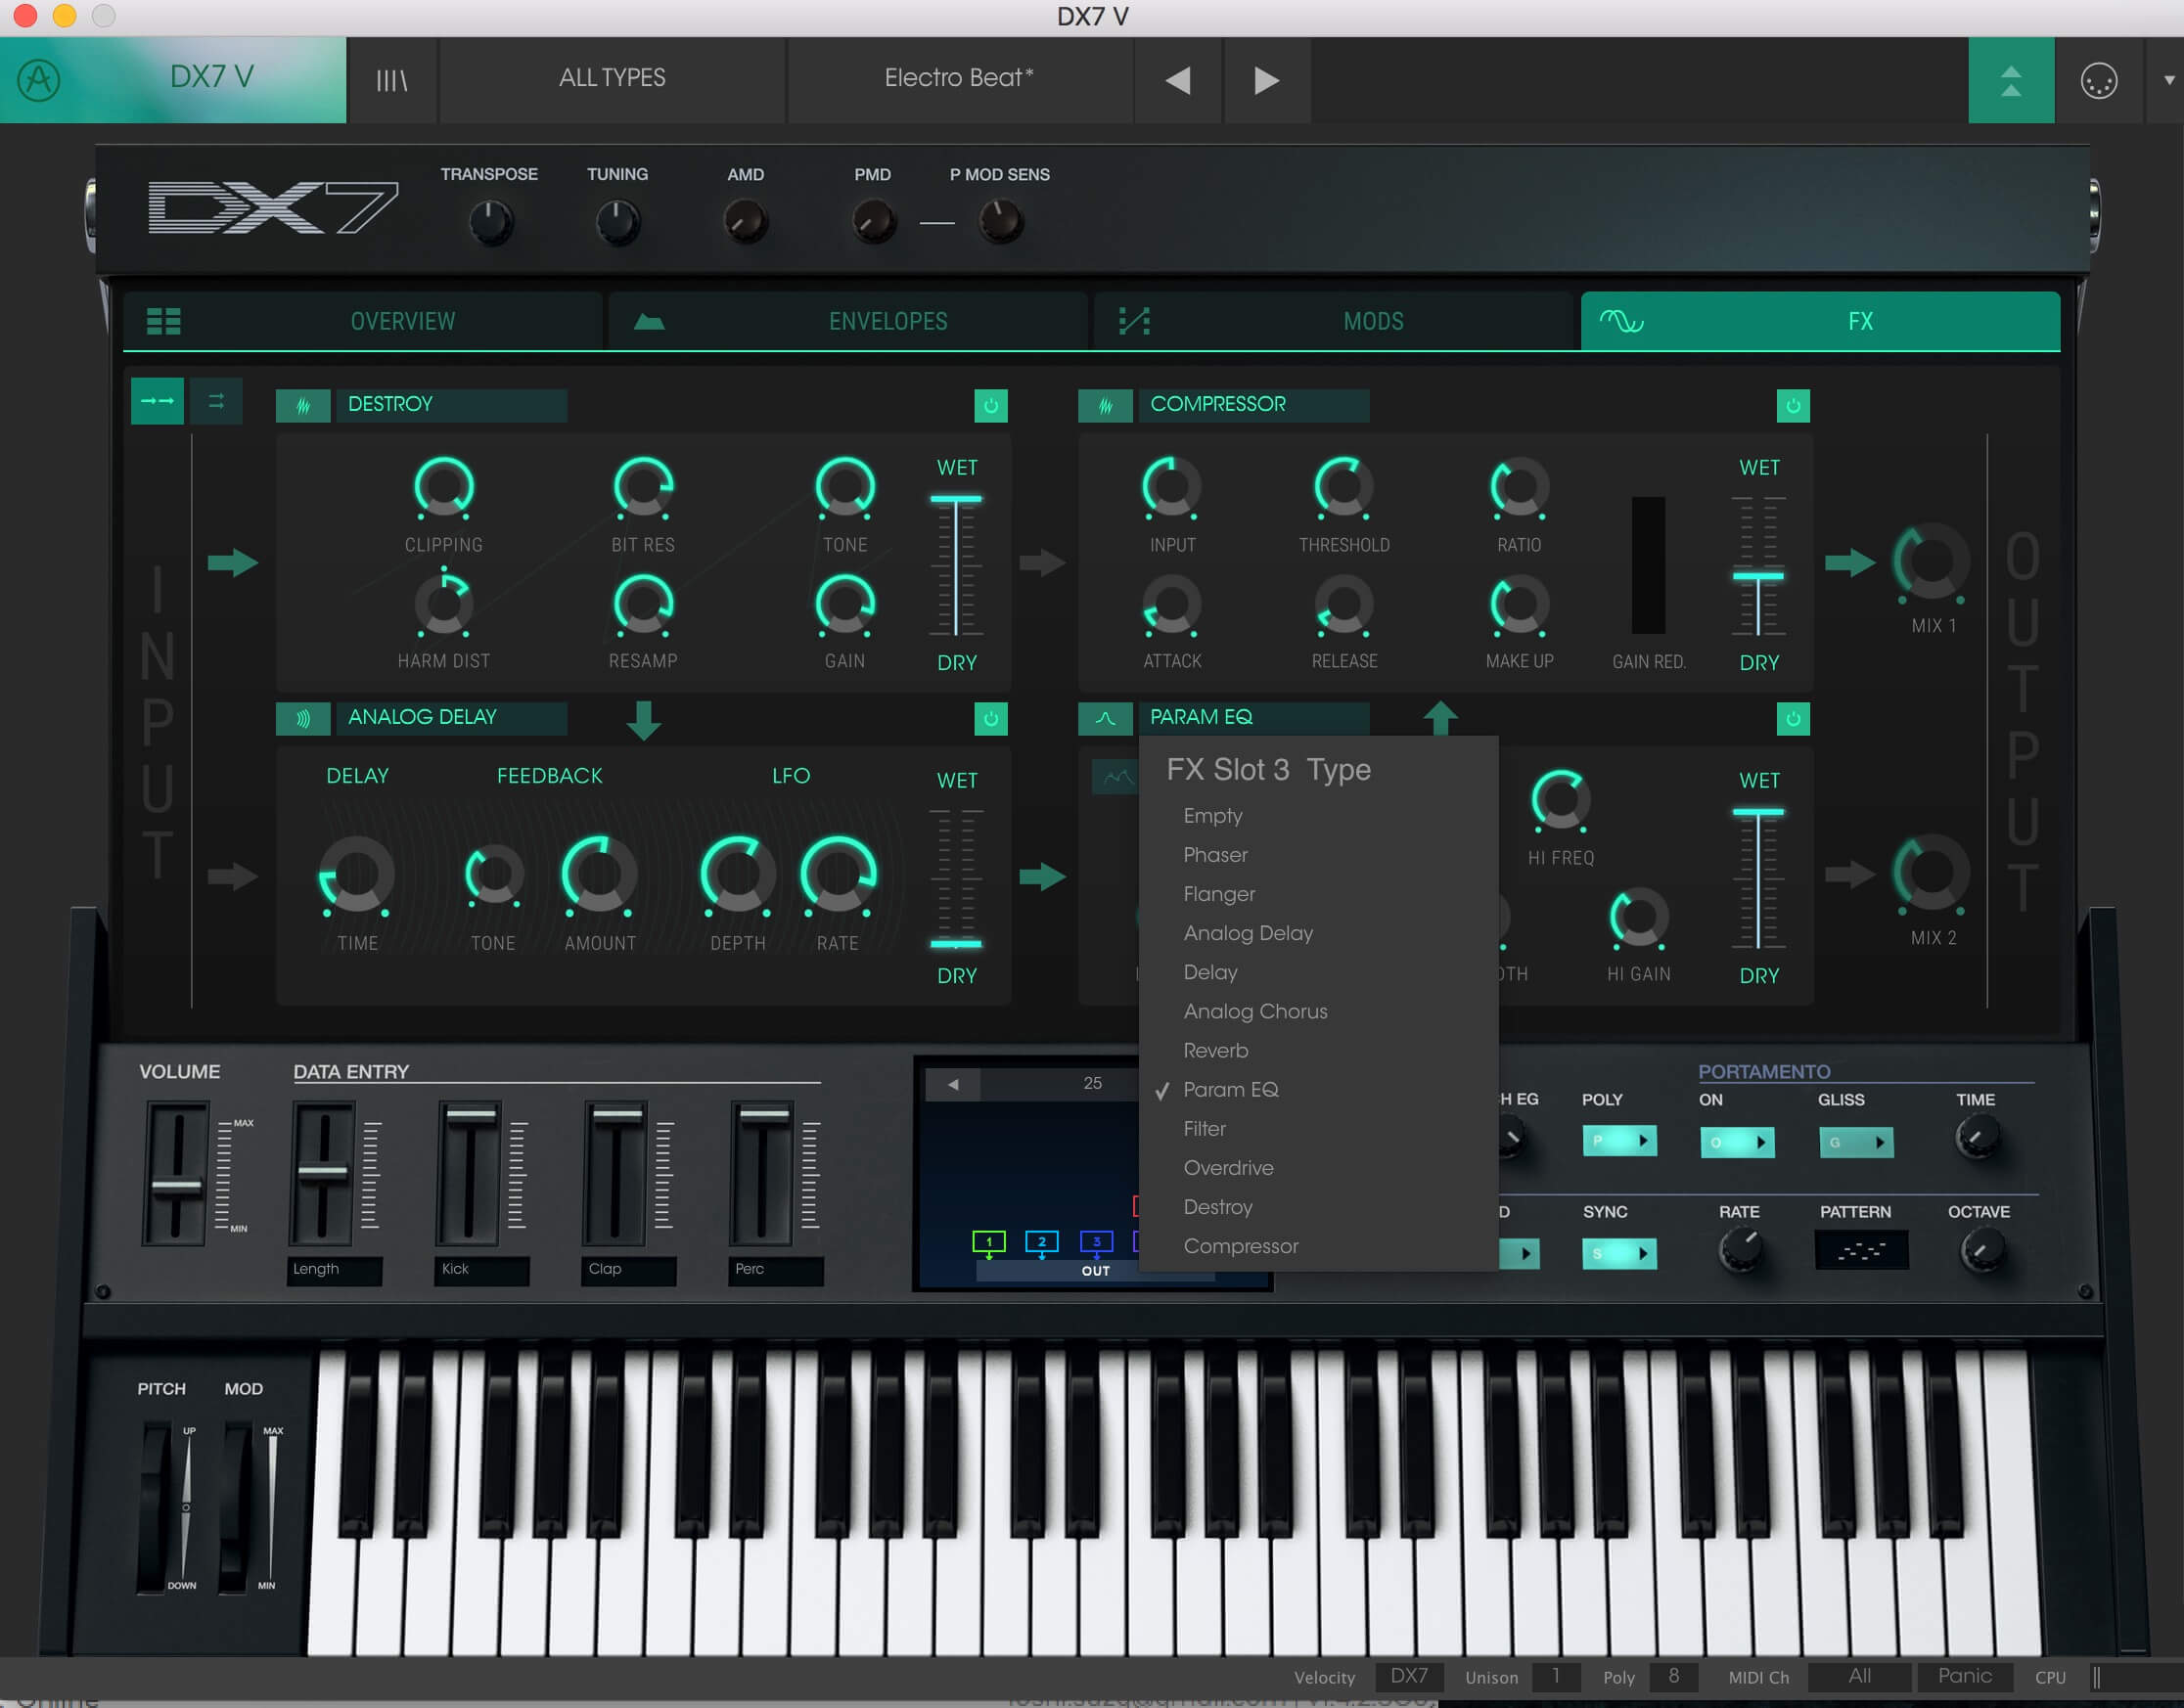Click the BIT RES knob

(643, 488)
